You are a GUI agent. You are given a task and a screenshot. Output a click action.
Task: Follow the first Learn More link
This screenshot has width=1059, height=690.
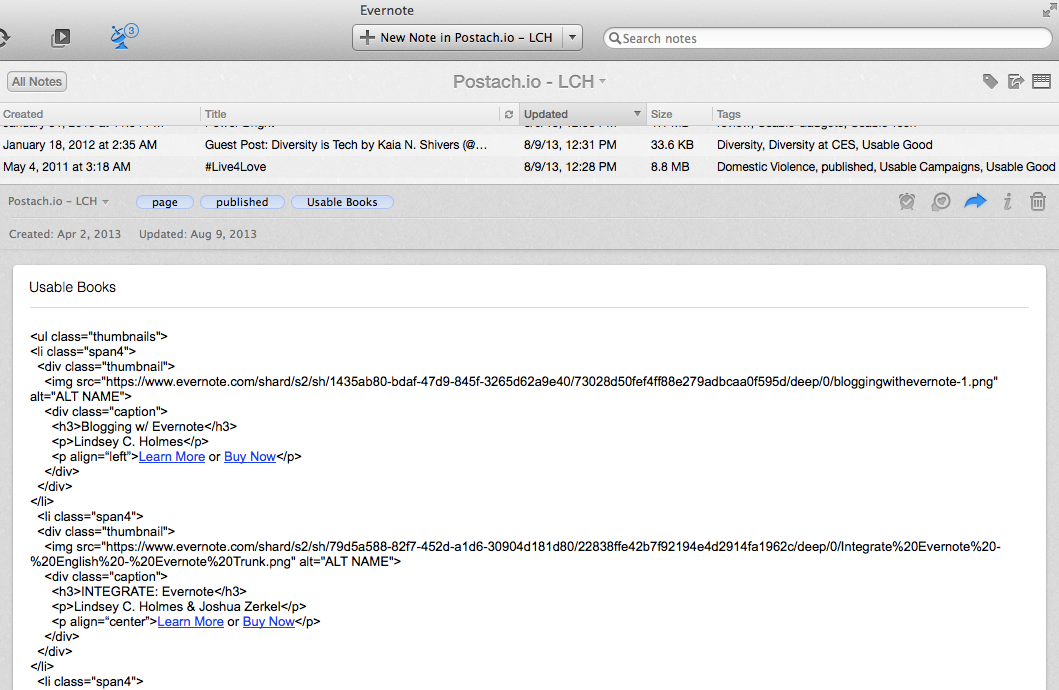172,457
